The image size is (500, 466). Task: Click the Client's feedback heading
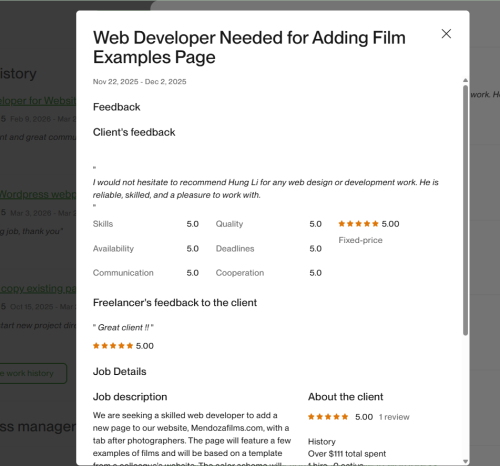(134, 132)
